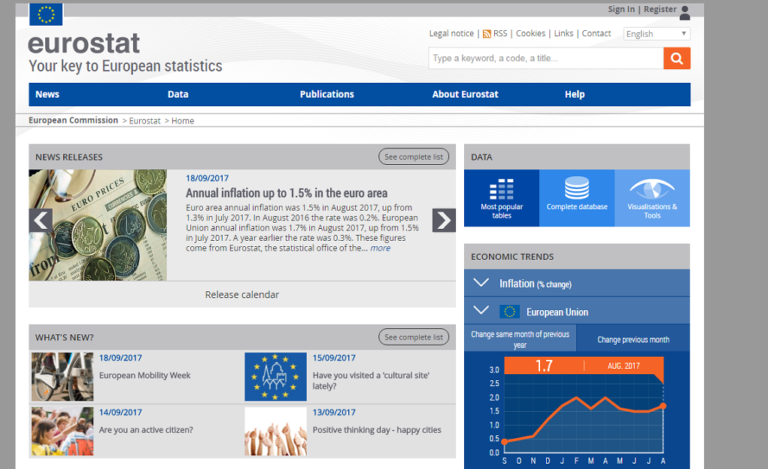Click the eurostat site logo
Image resolution: width=768 pixels, height=469 pixels.
(x=84, y=44)
